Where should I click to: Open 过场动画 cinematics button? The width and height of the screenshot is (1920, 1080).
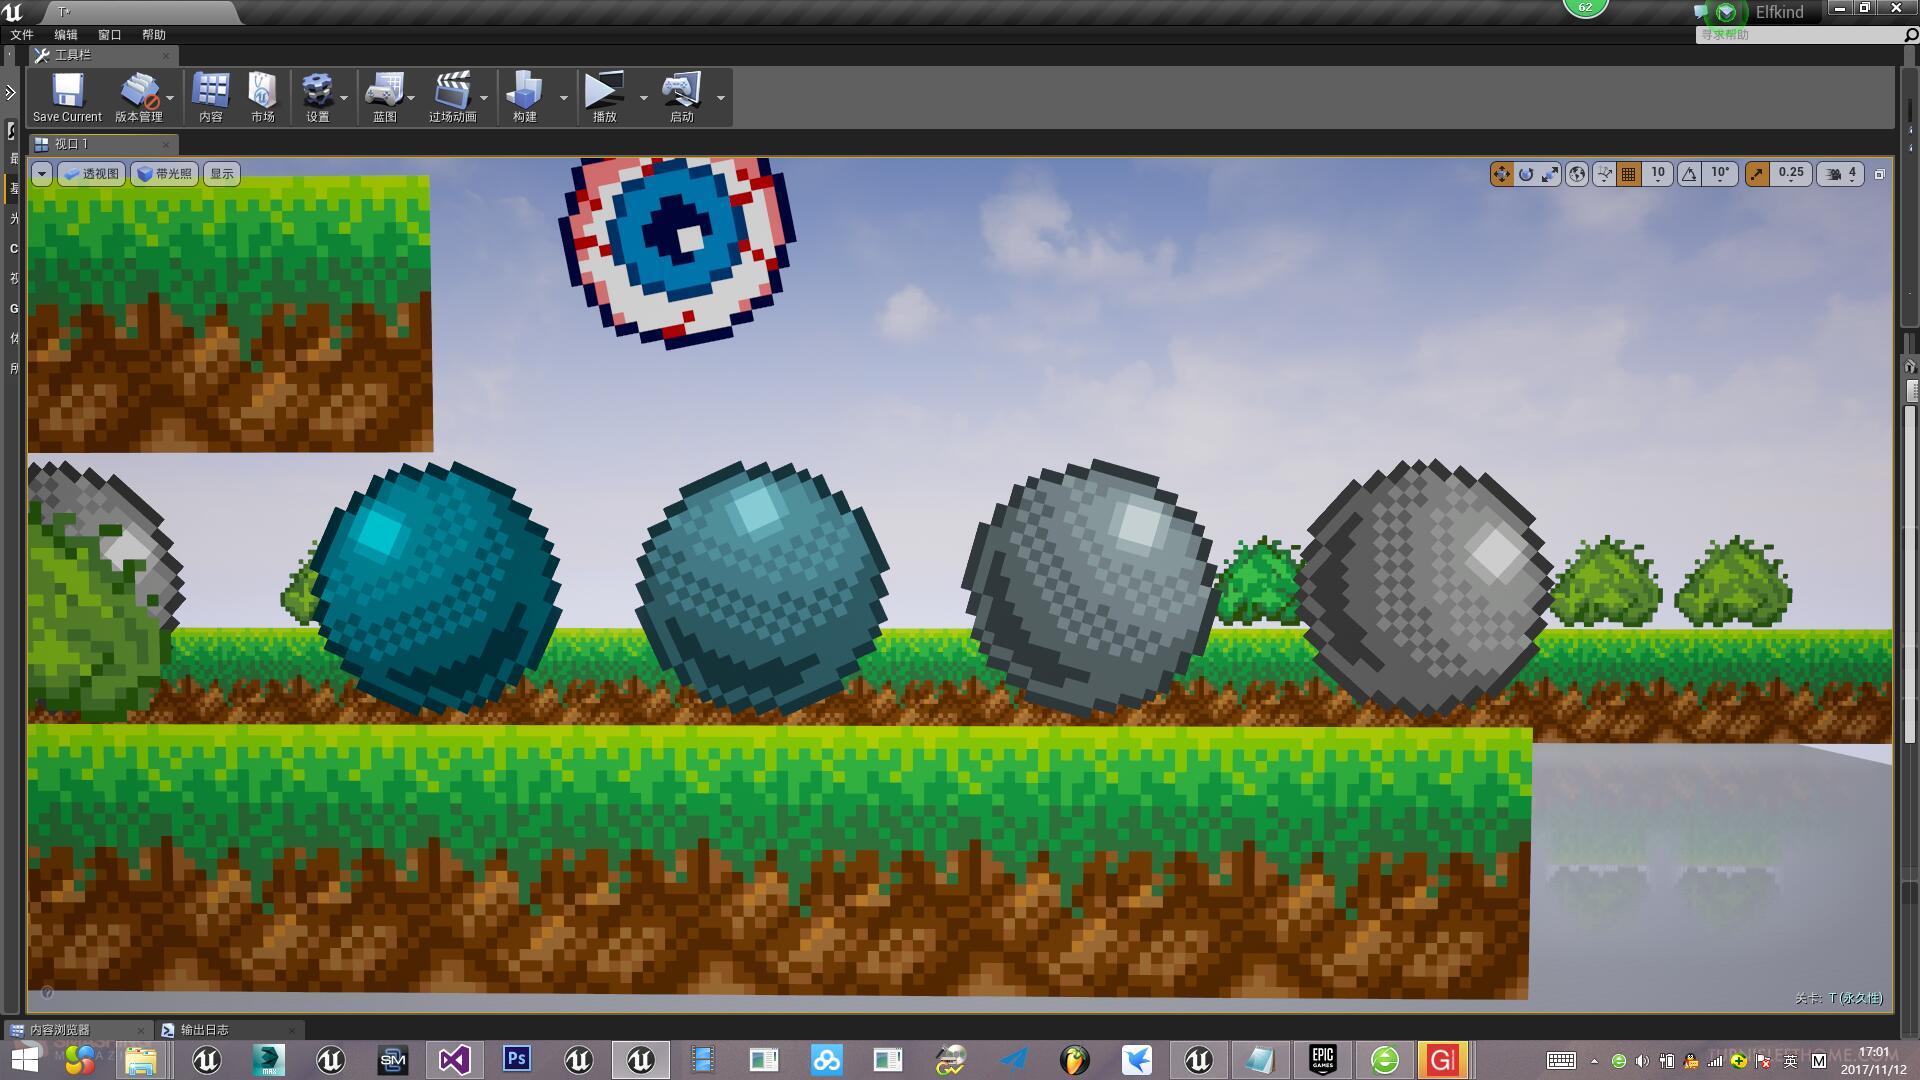coord(452,97)
